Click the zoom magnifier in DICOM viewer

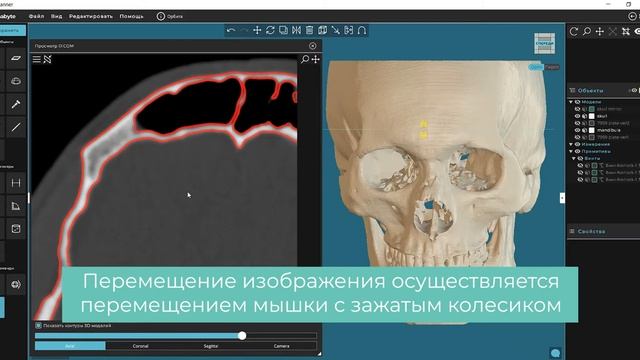(304, 60)
